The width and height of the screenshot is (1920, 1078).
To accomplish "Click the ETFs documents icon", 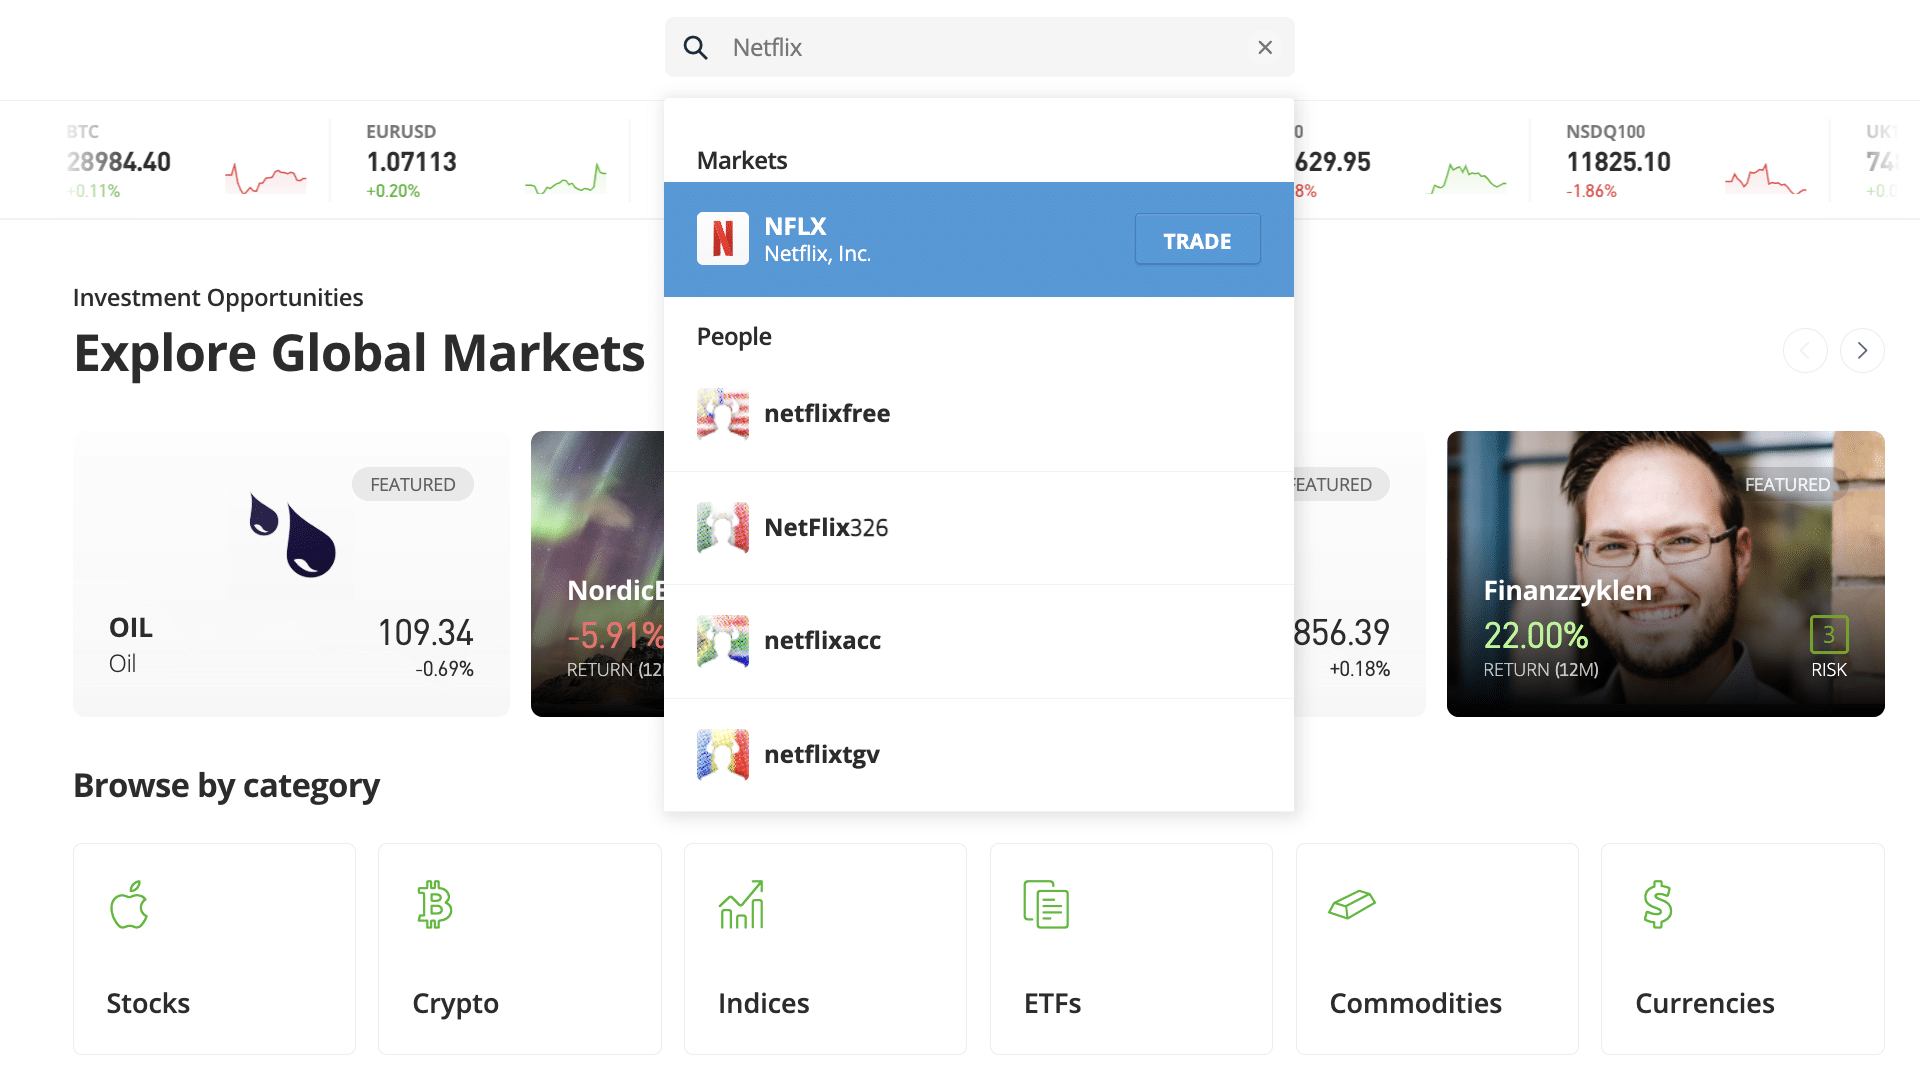I will coord(1046,905).
